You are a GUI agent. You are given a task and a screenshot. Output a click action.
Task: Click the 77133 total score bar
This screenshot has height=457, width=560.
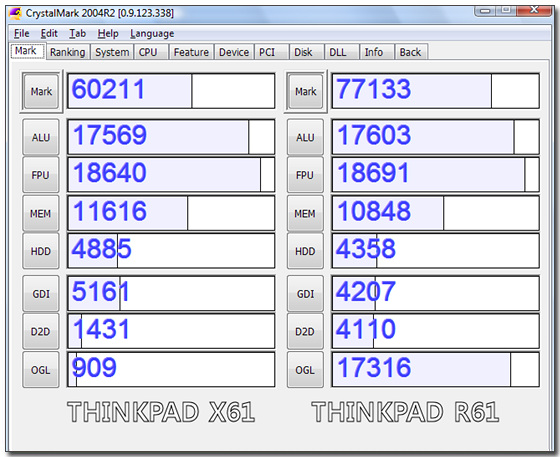pyautogui.click(x=435, y=91)
